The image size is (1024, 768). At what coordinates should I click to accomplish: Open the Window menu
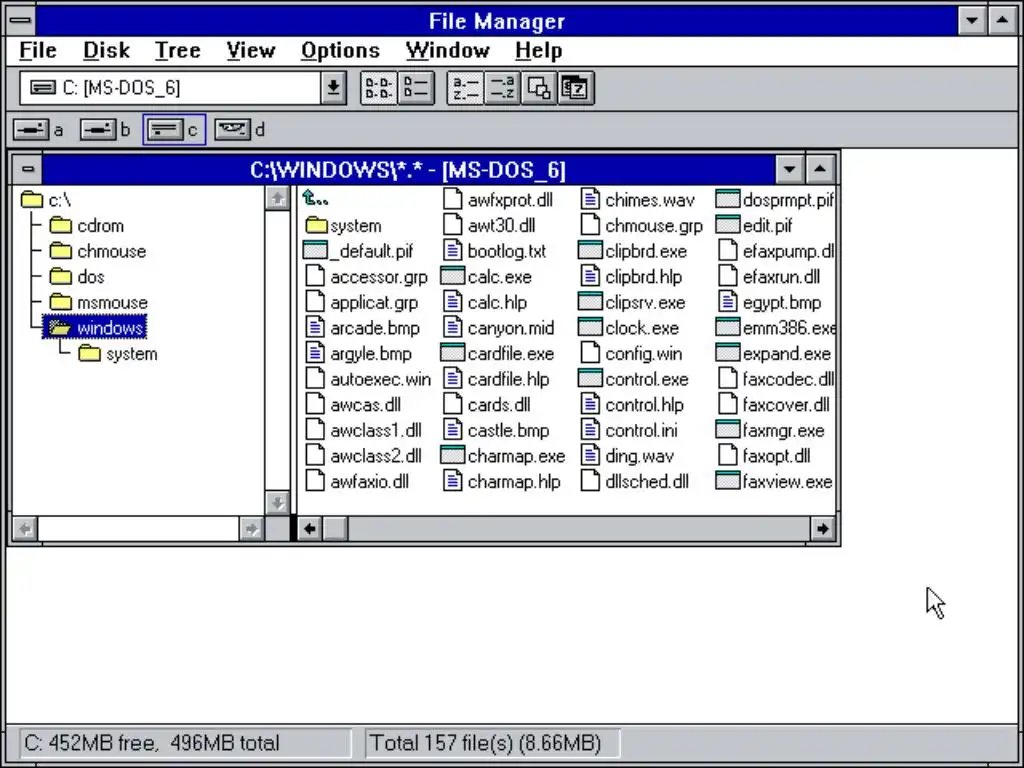click(x=447, y=50)
